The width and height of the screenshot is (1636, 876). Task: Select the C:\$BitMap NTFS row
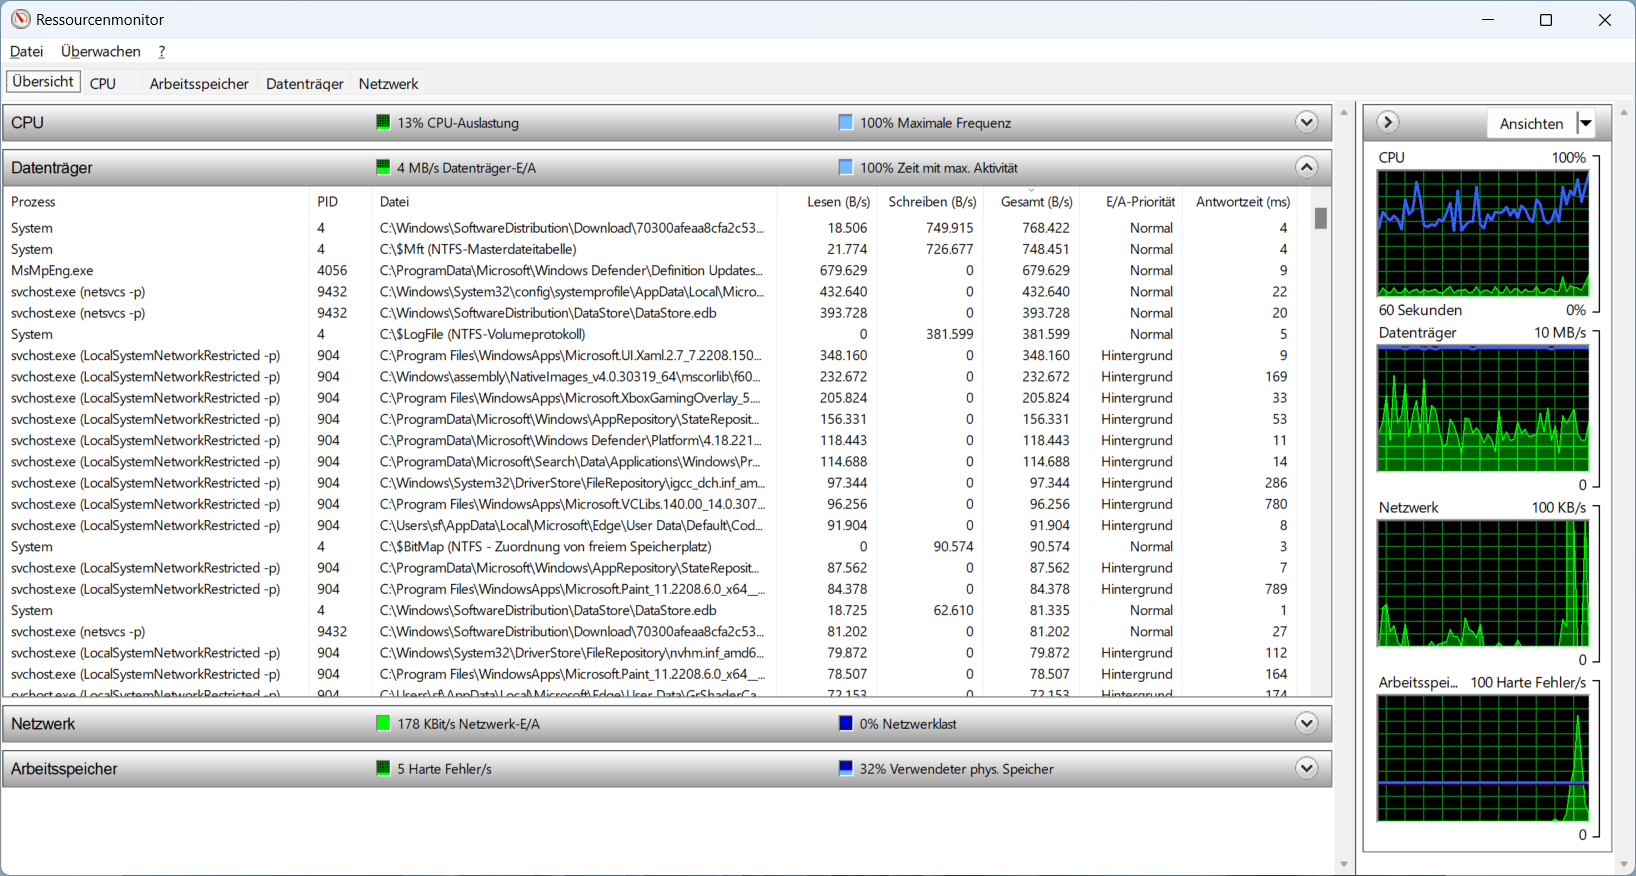(x=650, y=547)
